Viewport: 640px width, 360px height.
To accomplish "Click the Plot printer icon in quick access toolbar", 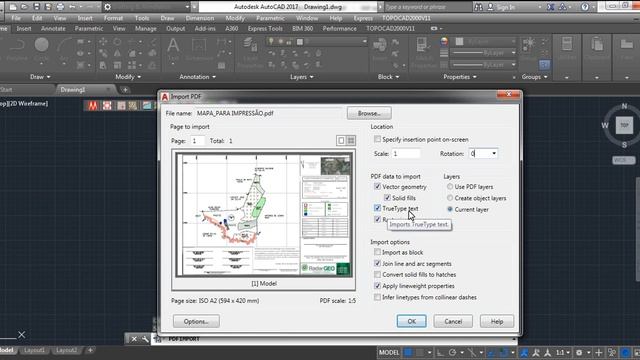I will tap(60, 7).
